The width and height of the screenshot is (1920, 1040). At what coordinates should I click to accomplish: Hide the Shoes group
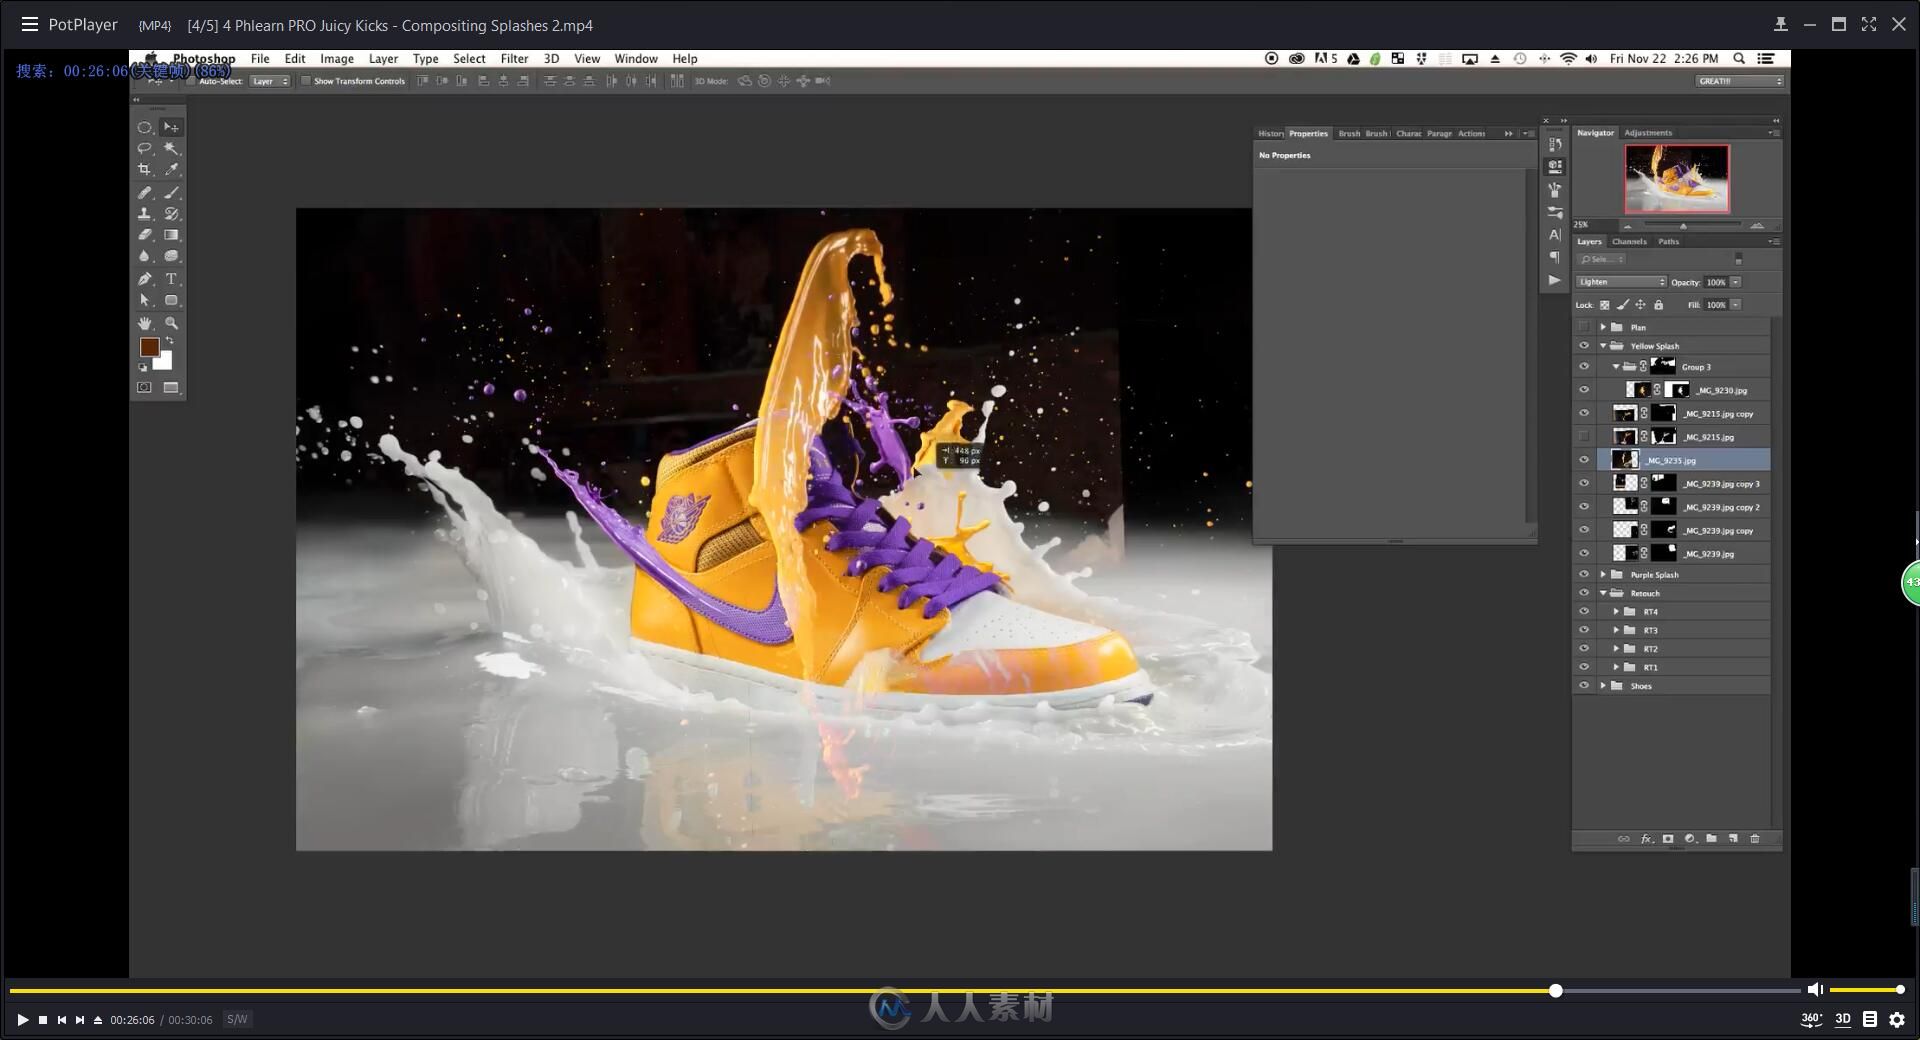(x=1584, y=686)
